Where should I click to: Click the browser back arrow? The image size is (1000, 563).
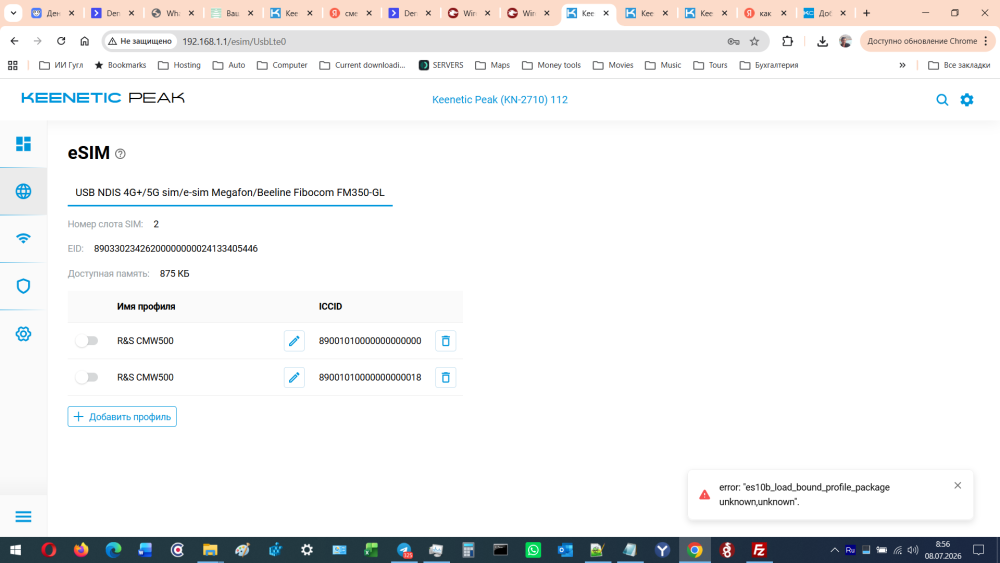[x=14, y=41]
